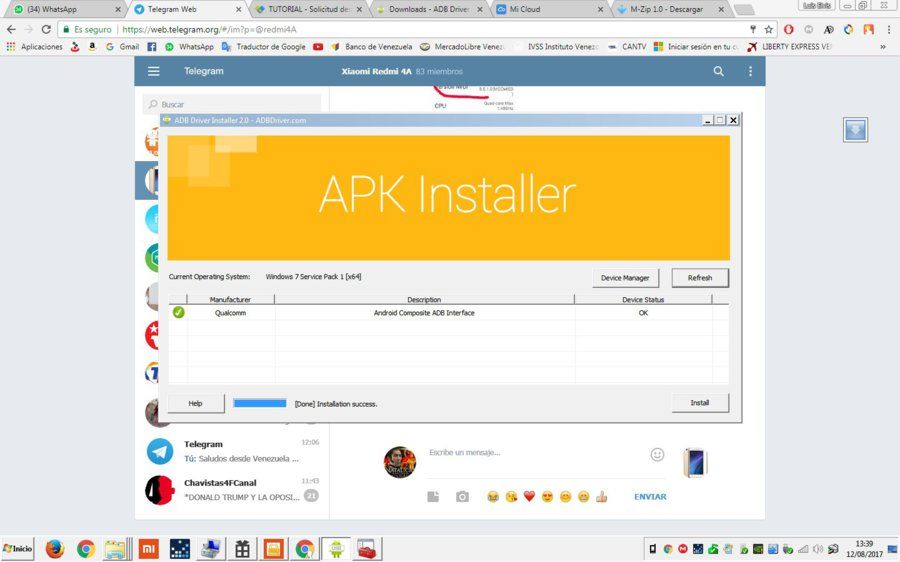Show more bookmarks with the chevron
The image size is (900, 562).
tap(883, 46)
